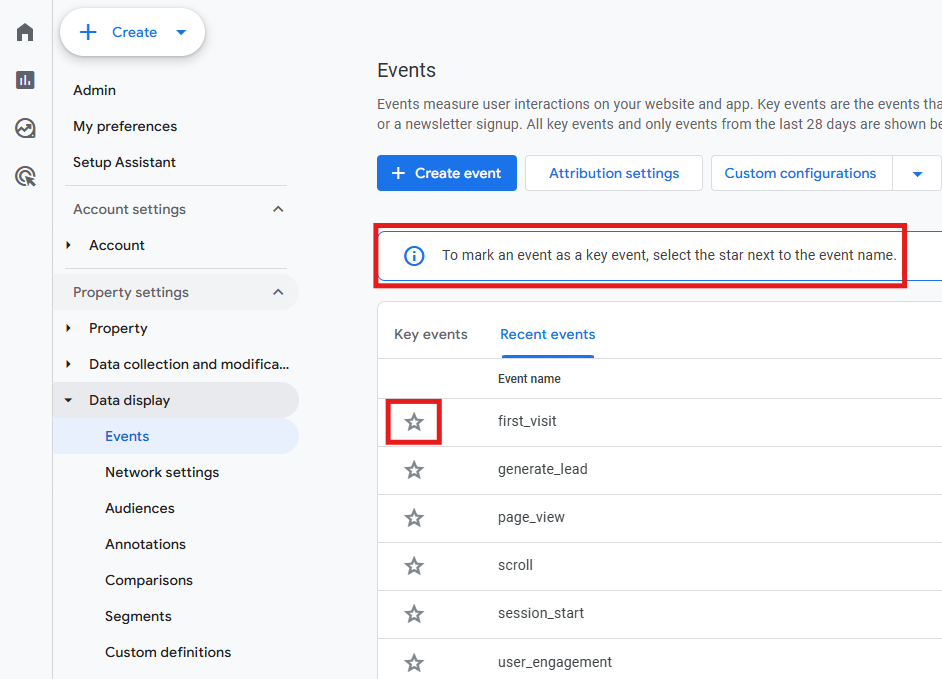Click the page_view event name
The width and height of the screenshot is (942, 679).
531,517
